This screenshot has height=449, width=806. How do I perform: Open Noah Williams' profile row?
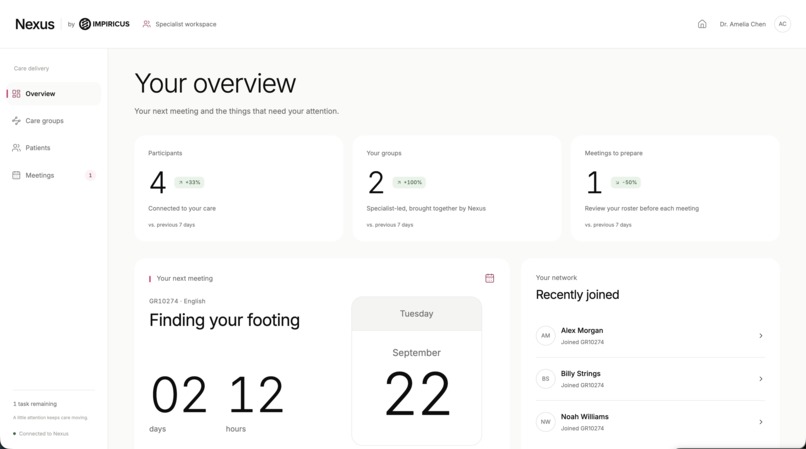(650, 422)
